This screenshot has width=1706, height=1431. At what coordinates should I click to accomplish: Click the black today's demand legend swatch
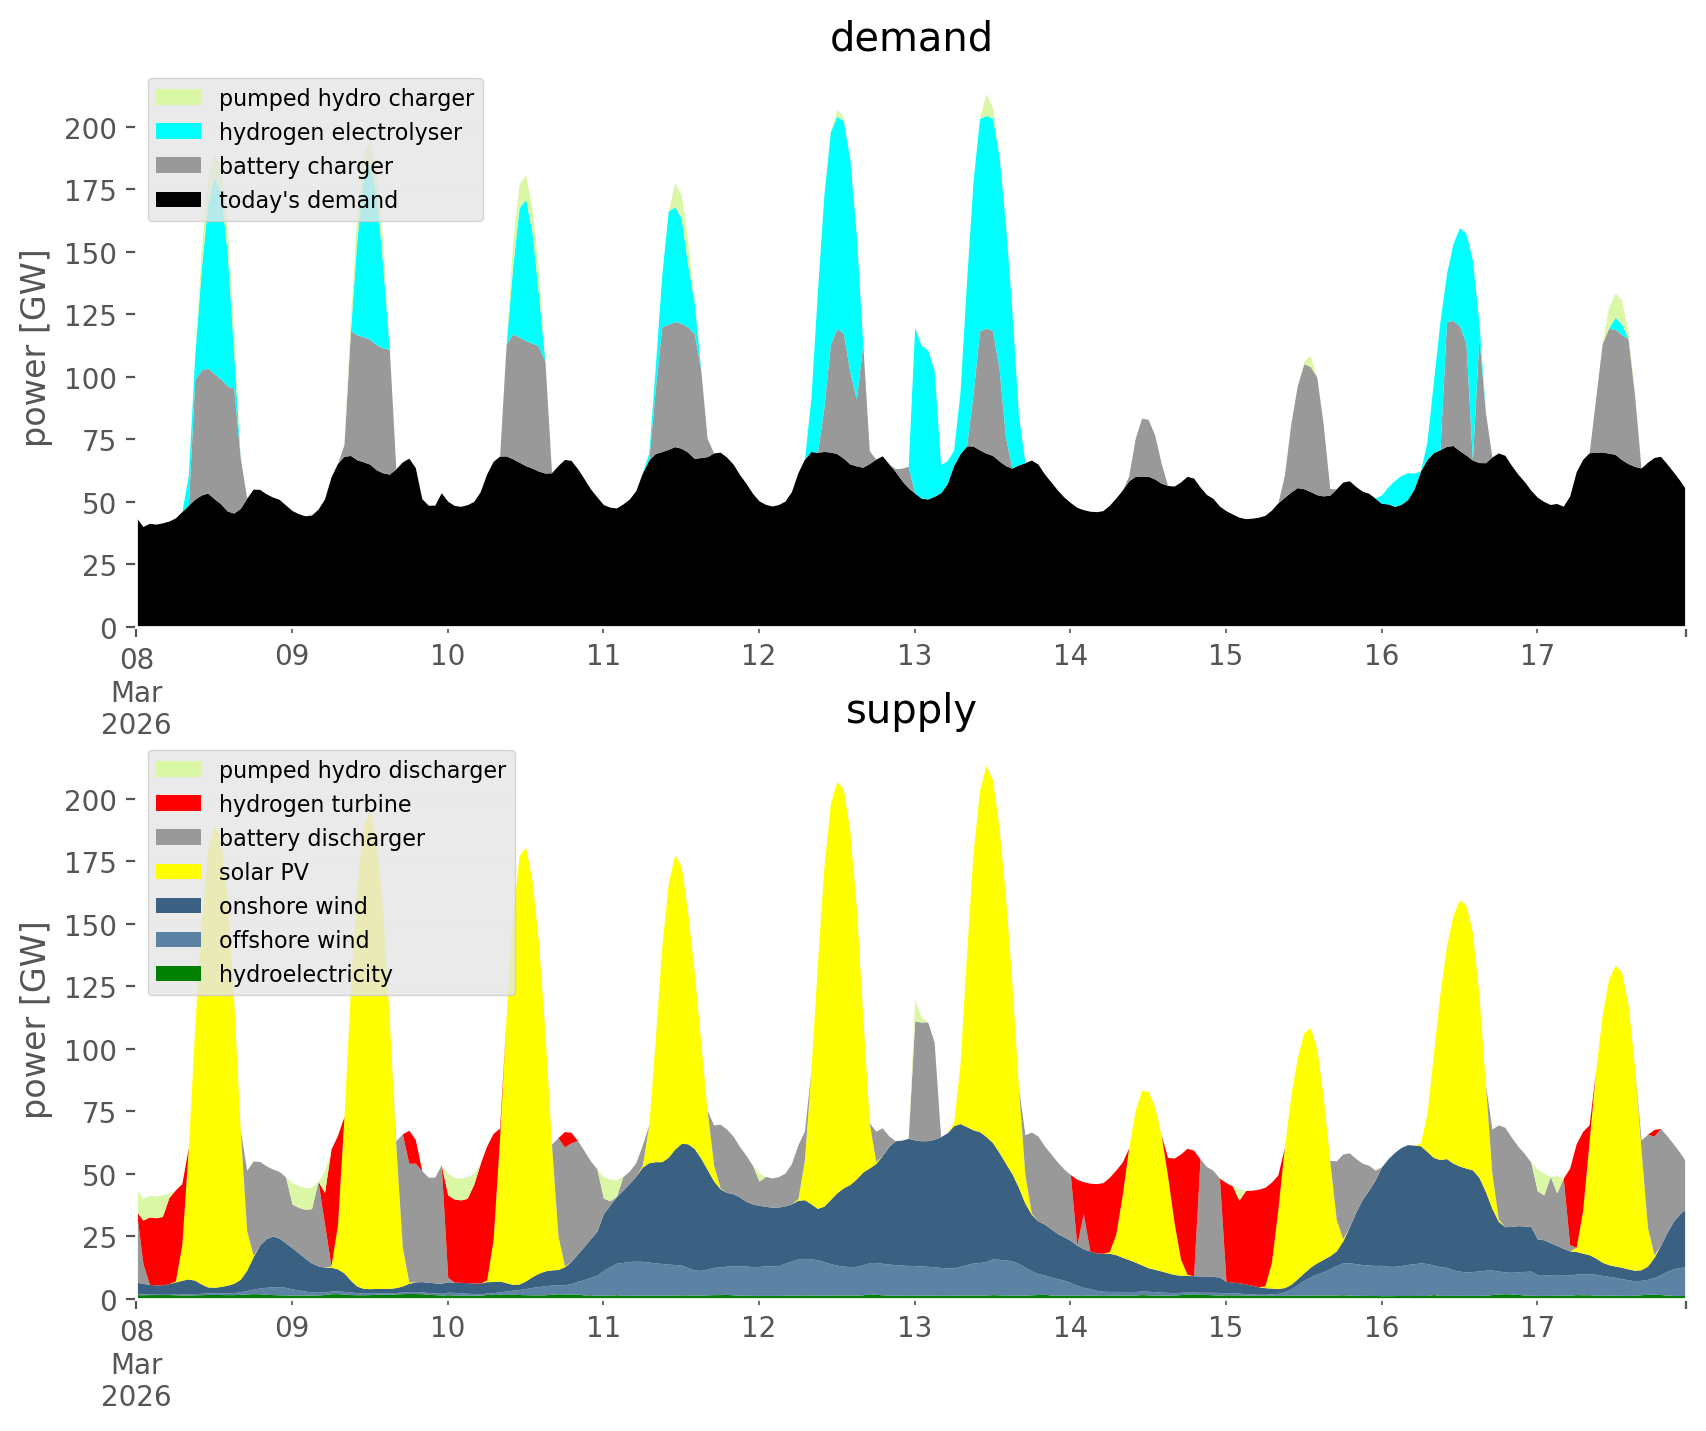179,200
